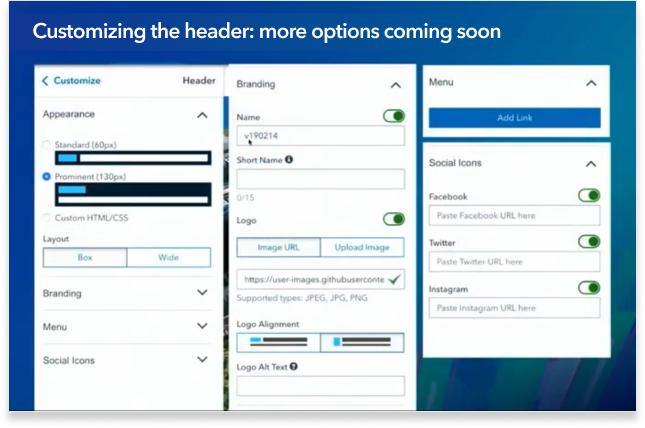The image size is (645, 428).
Task: Switch to Image URL tab
Action: [278, 247]
